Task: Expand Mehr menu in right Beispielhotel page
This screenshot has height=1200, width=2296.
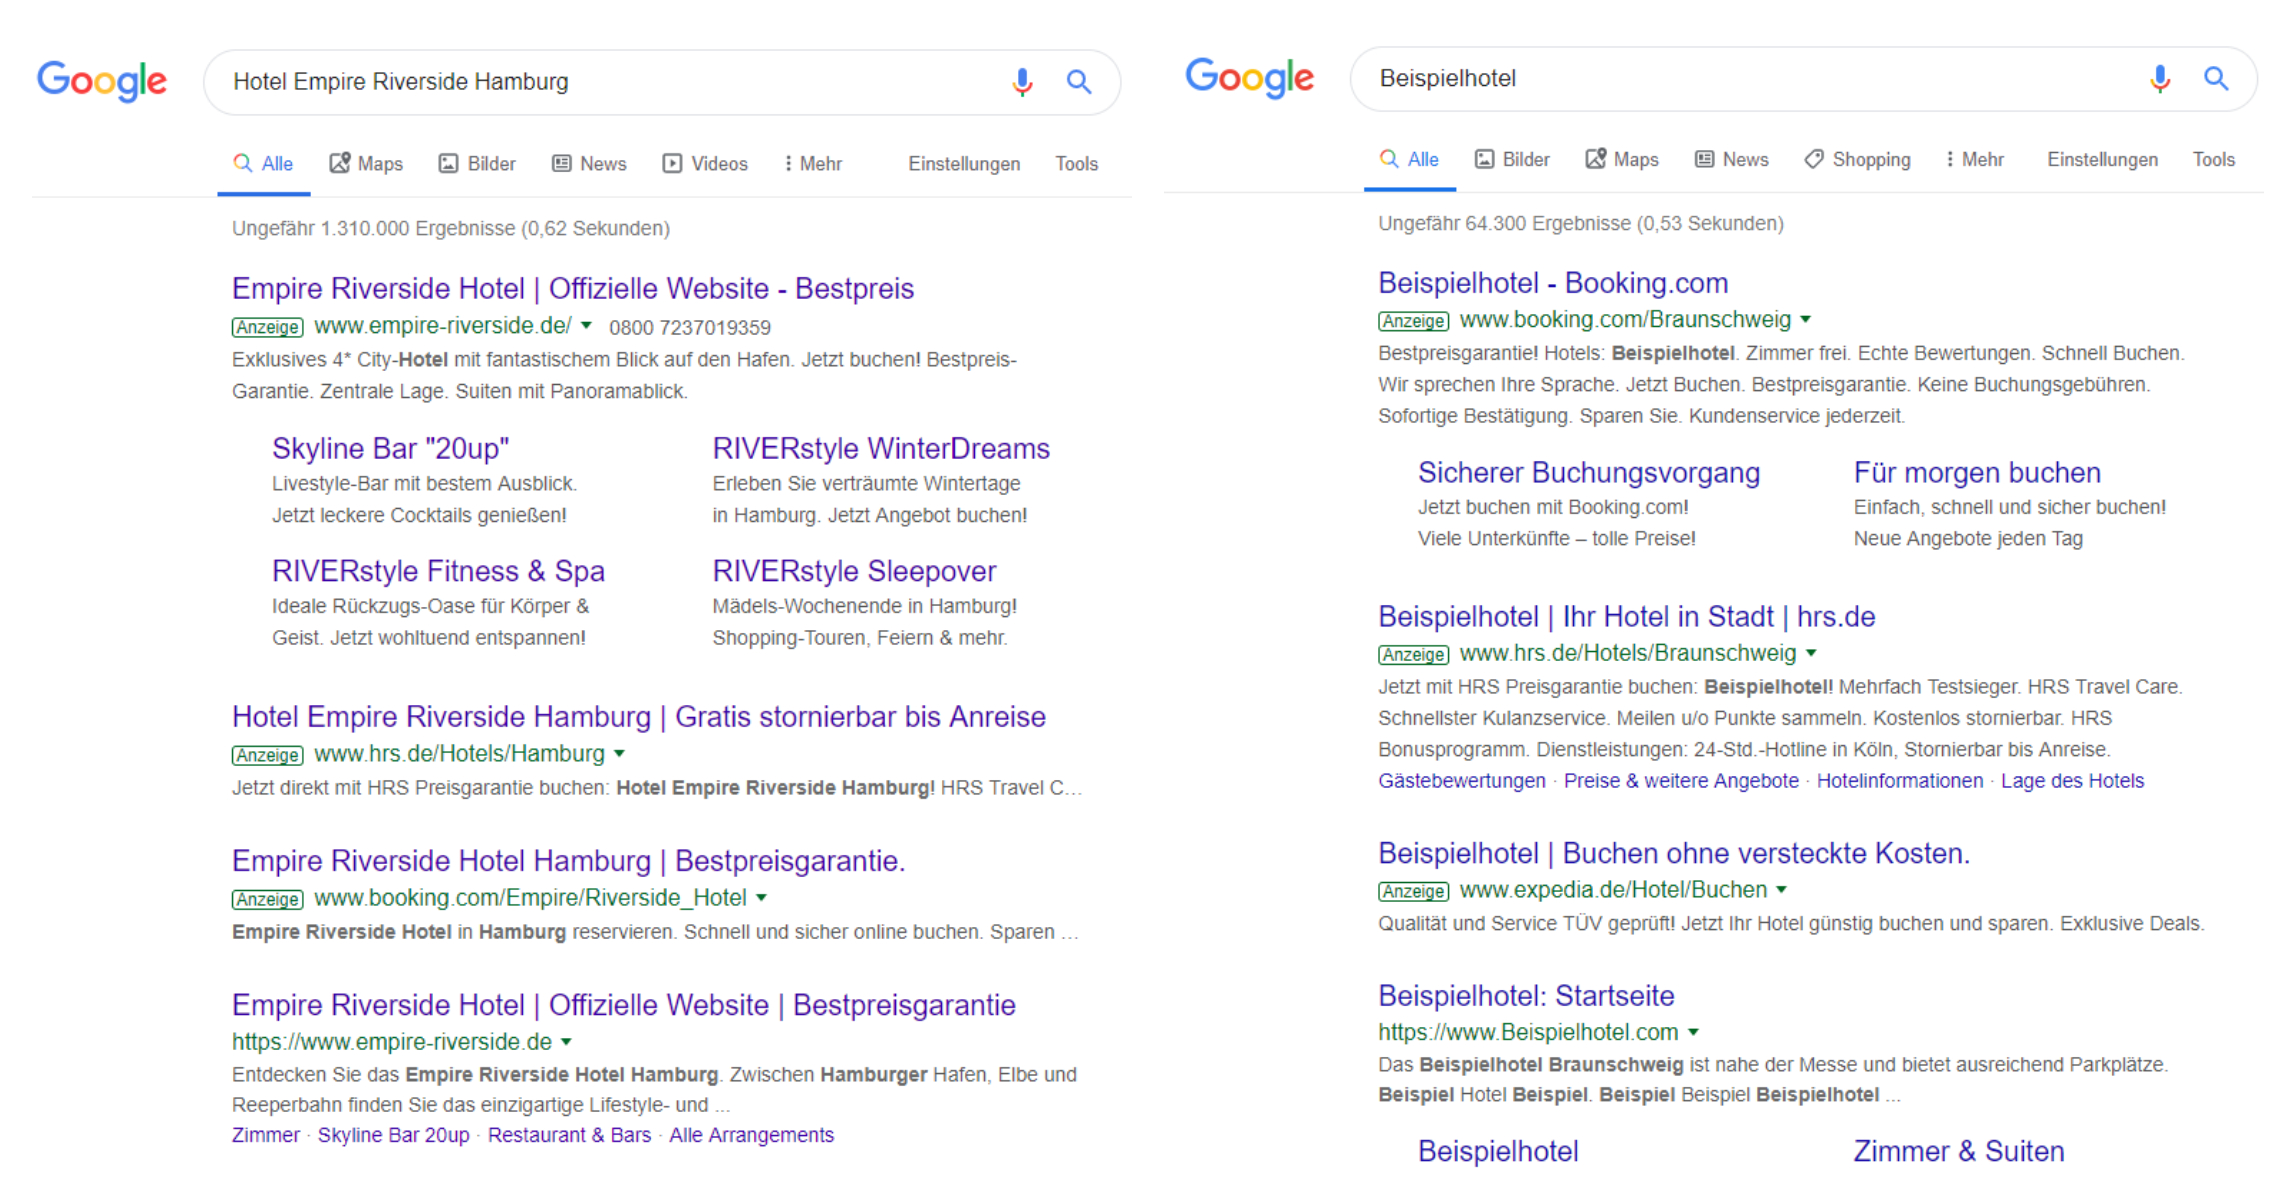Action: tap(1975, 159)
